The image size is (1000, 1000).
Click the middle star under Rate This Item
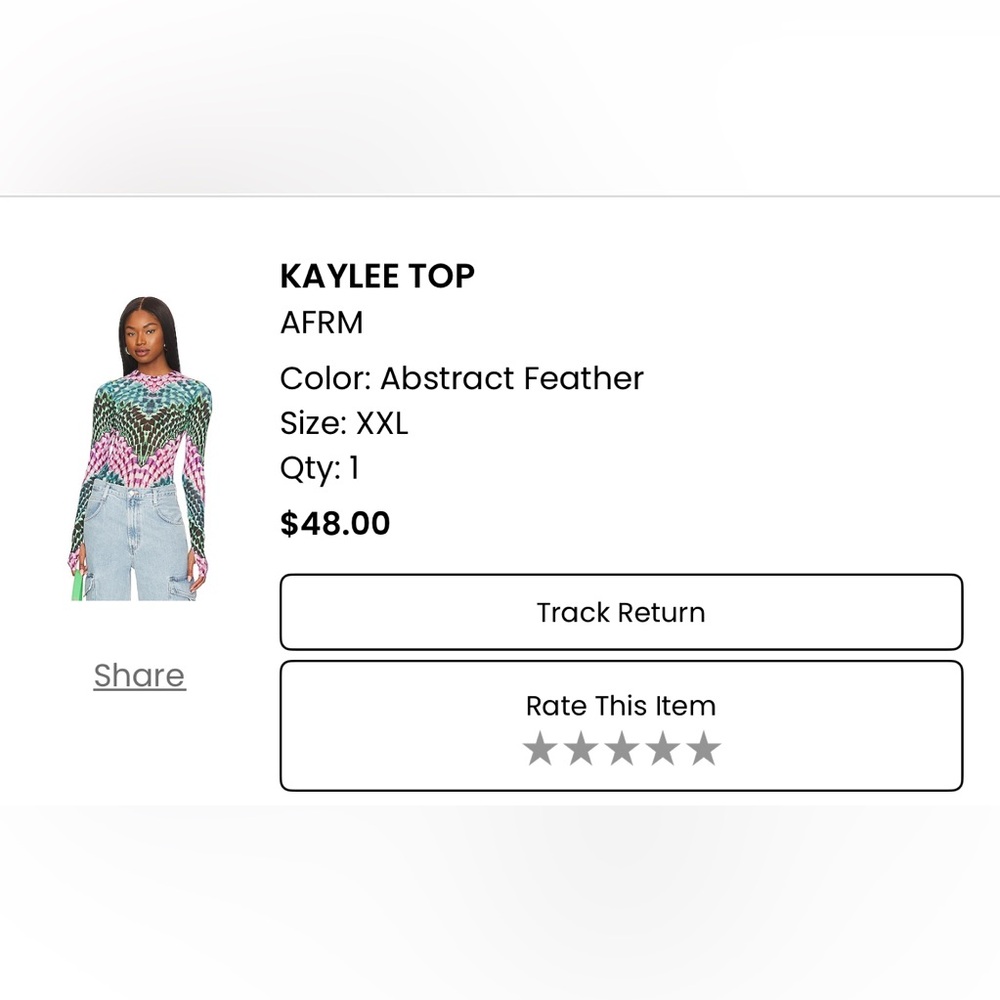pyautogui.click(x=621, y=747)
